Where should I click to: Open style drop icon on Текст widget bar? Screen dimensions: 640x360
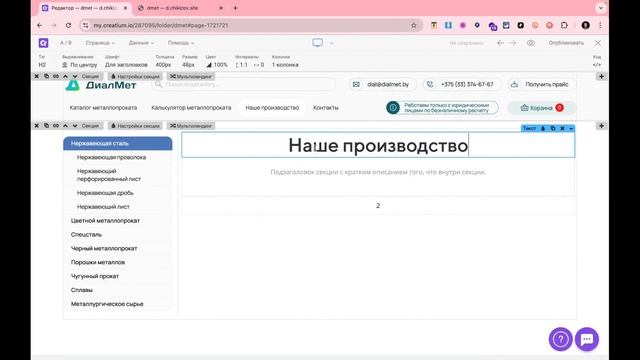point(543,128)
